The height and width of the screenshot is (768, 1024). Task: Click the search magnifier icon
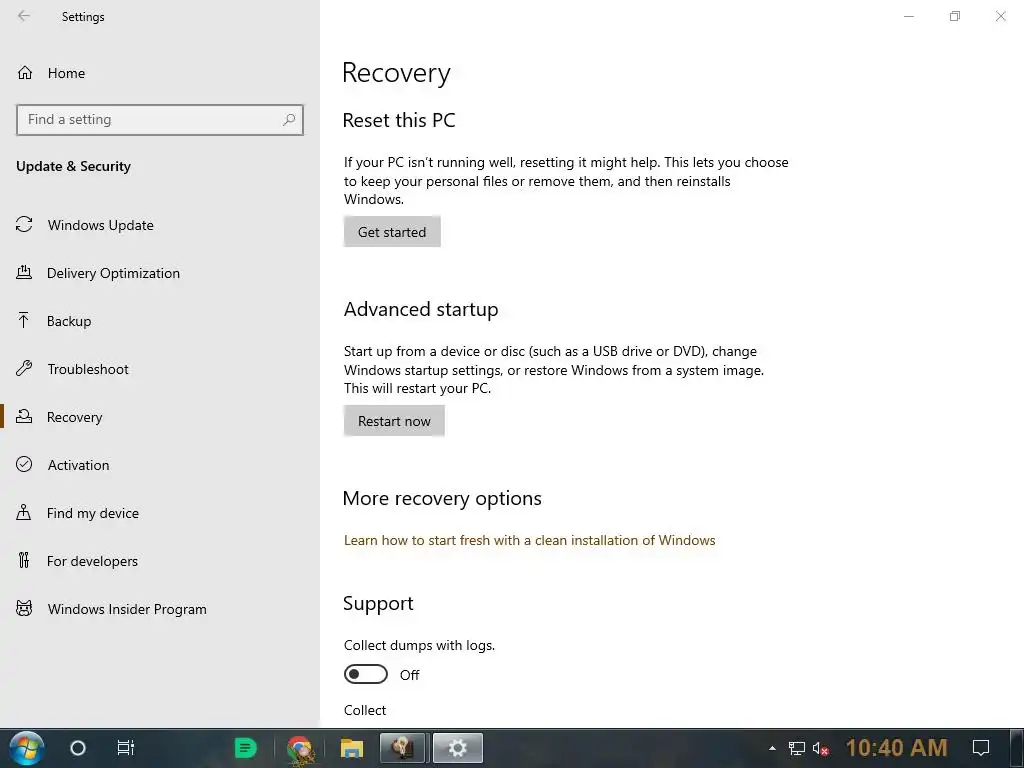[x=289, y=120]
